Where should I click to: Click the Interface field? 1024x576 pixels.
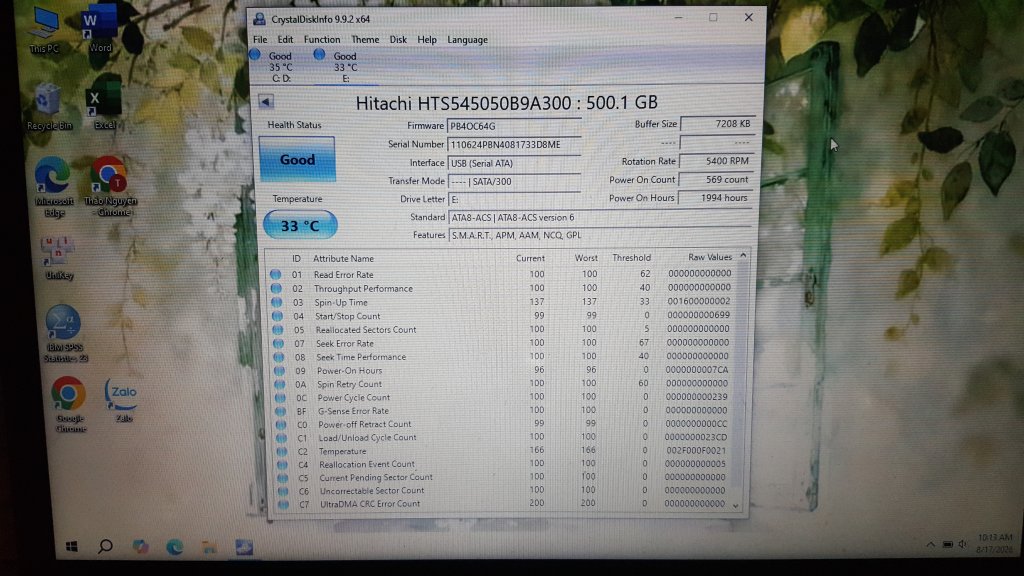513,163
